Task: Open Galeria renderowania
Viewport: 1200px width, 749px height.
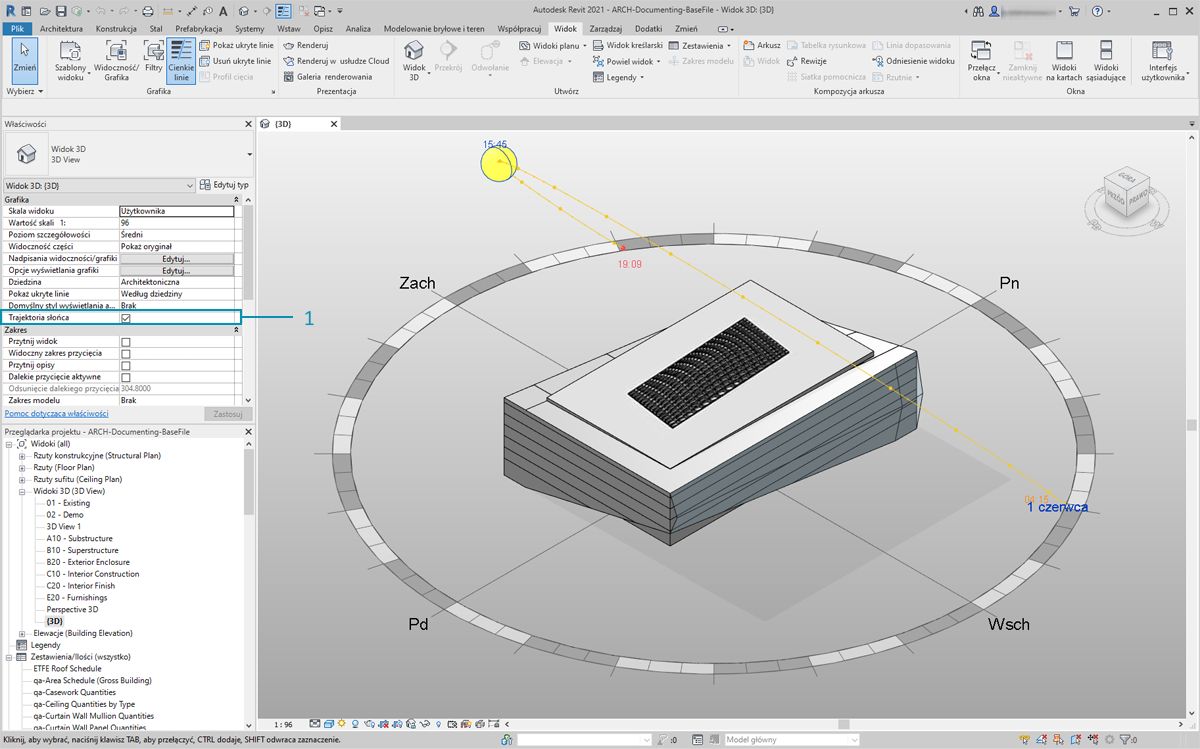Action: pyautogui.click(x=328, y=77)
